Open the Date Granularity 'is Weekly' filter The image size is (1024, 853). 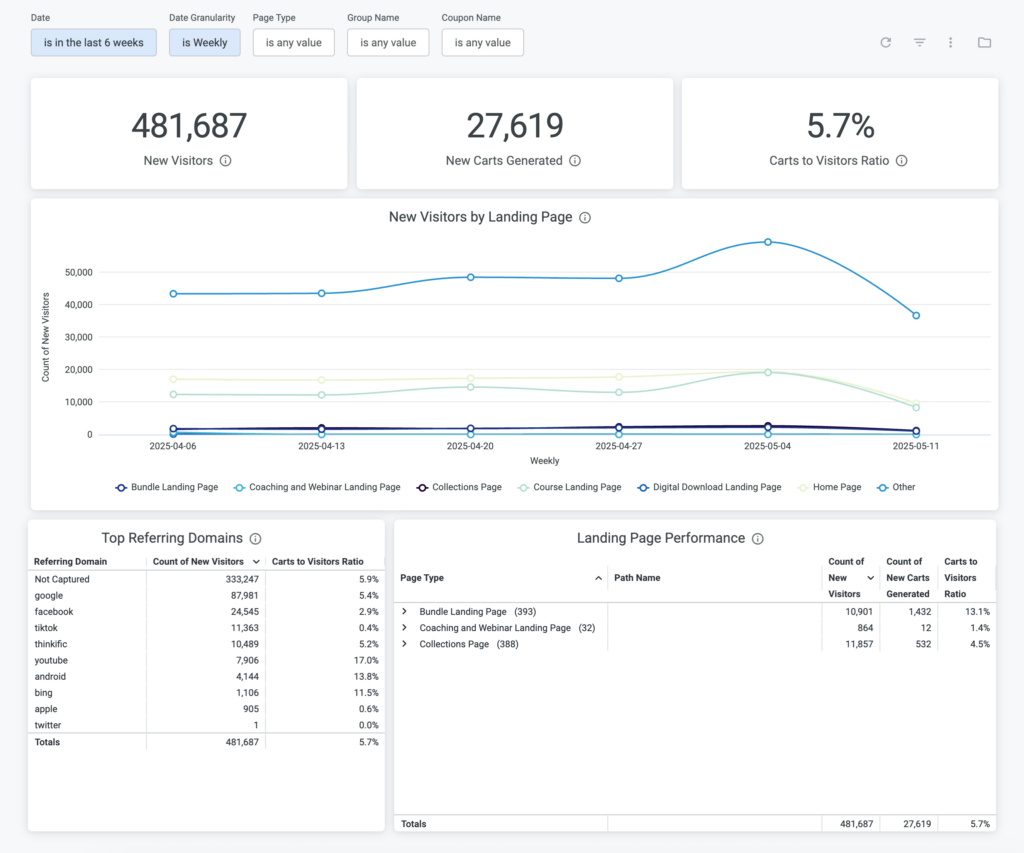click(204, 43)
